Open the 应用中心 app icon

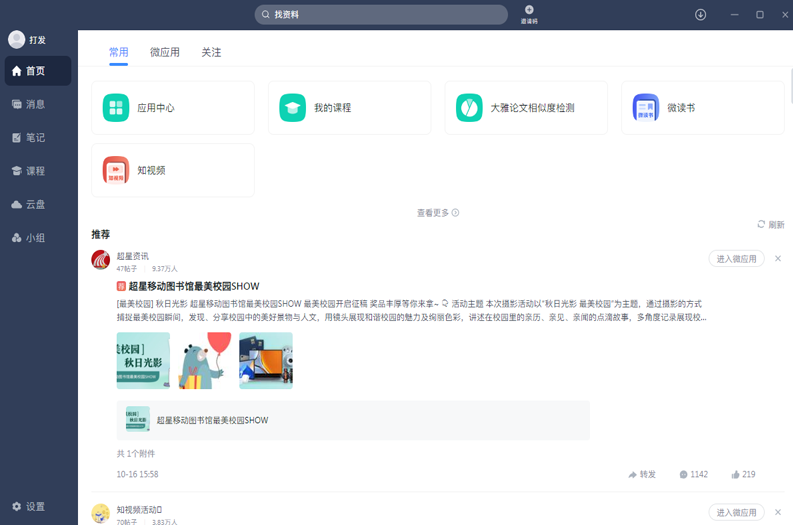tap(116, 108)
